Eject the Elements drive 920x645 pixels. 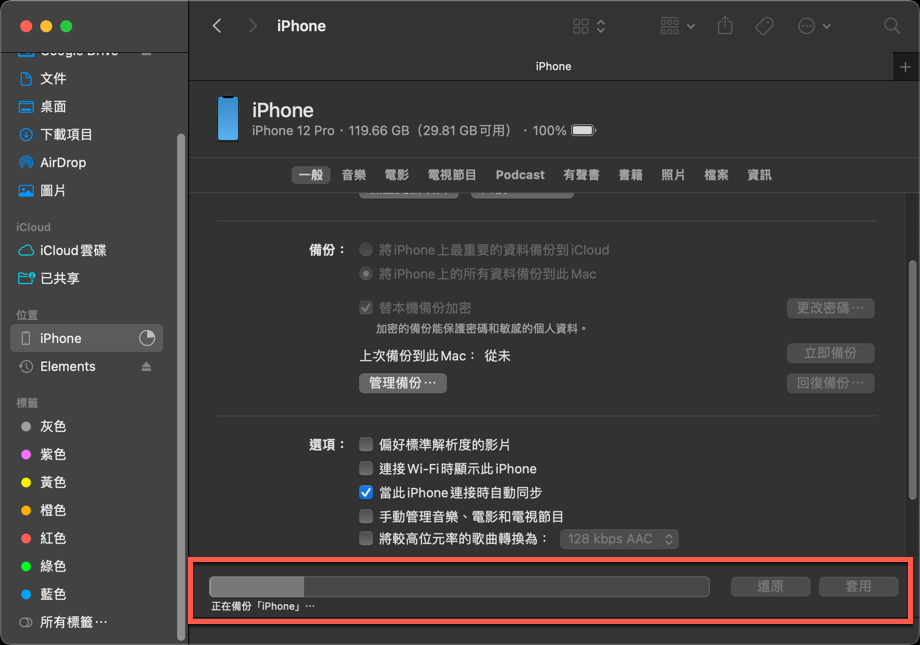pos(146,367)
